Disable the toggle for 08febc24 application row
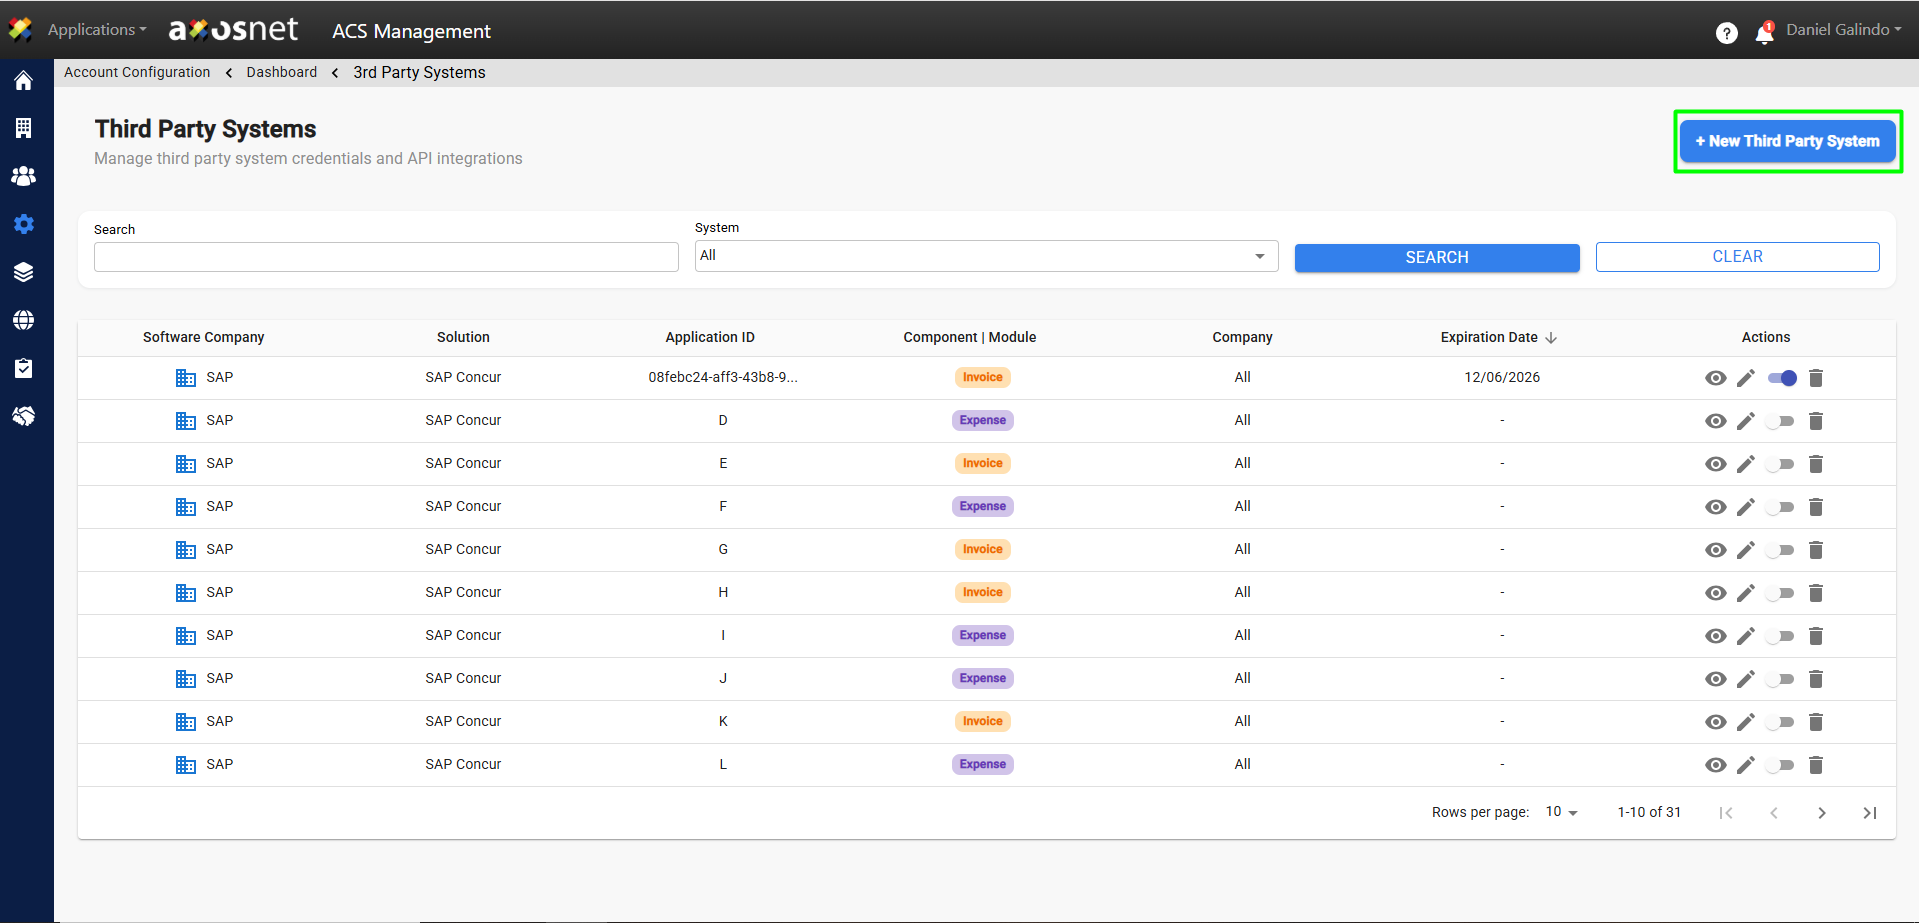Screen dimensions: 1919x923 point(1781,378)
